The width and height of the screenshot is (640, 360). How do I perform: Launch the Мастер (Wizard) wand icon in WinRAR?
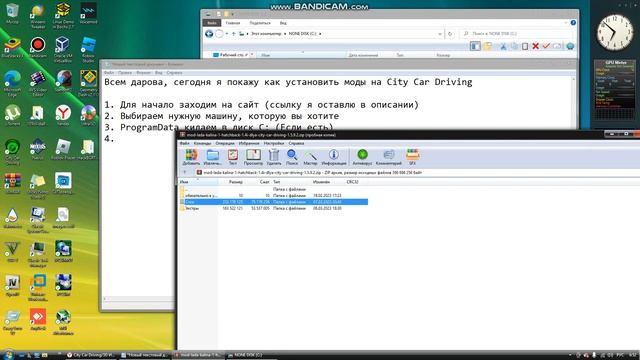310,157
